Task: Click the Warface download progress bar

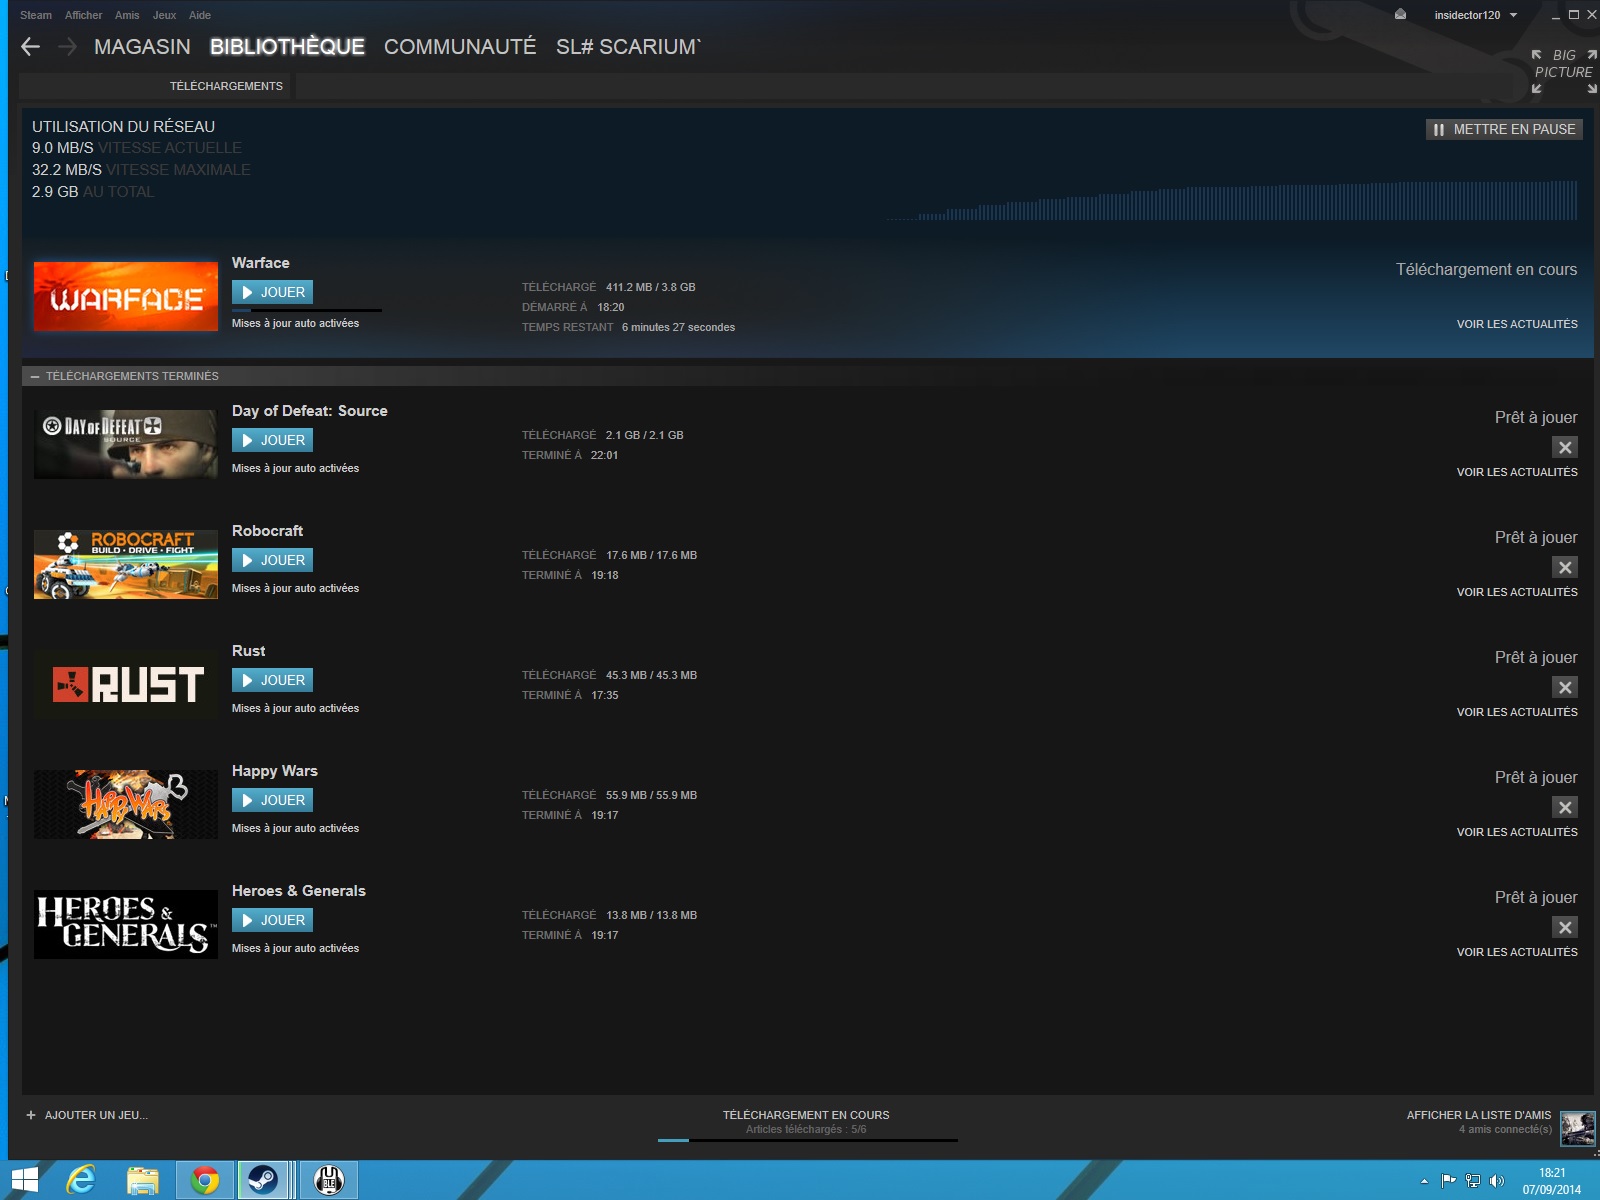Action: point(307,310)
